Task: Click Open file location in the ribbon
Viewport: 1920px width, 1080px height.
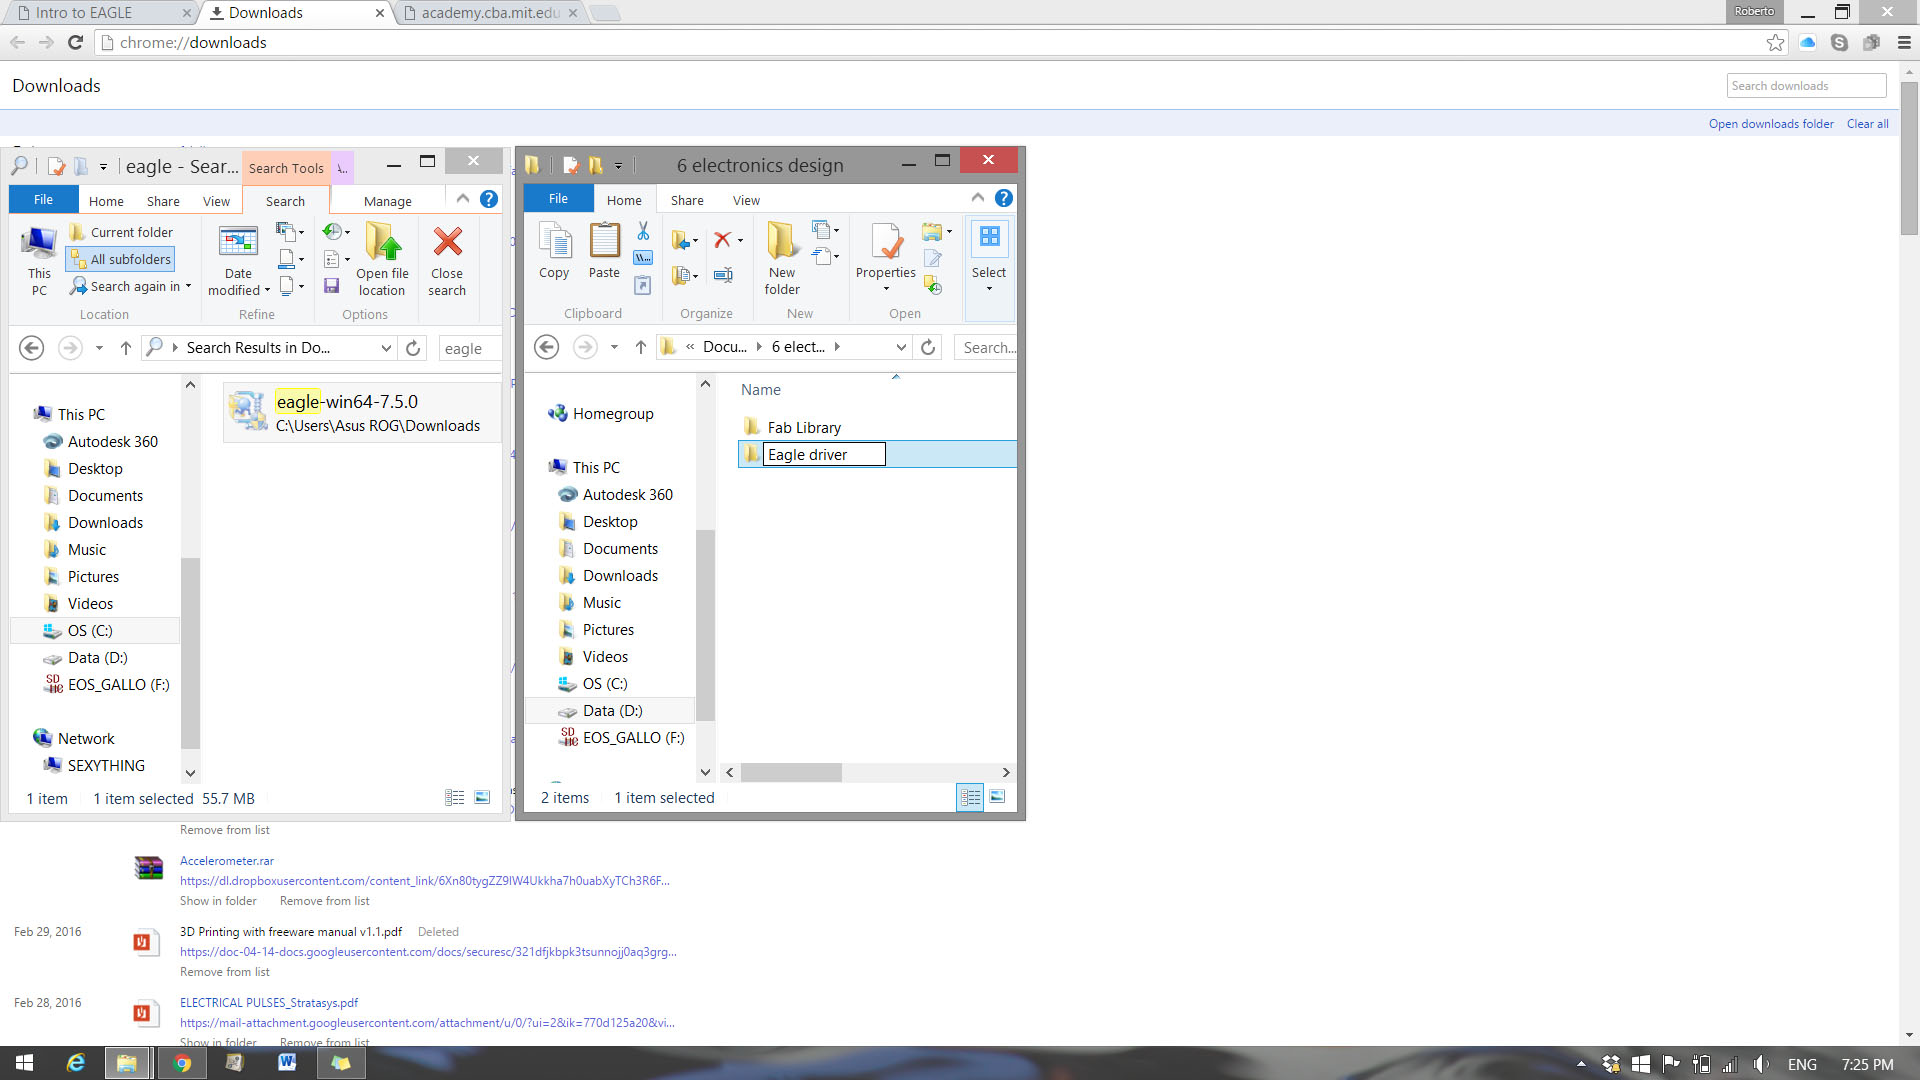Action: pyautogui.click(x=382, y=260)
